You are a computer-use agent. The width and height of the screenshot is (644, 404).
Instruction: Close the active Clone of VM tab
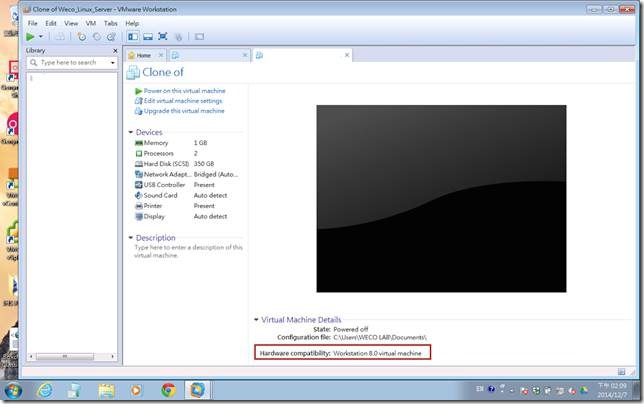point(347,55)
